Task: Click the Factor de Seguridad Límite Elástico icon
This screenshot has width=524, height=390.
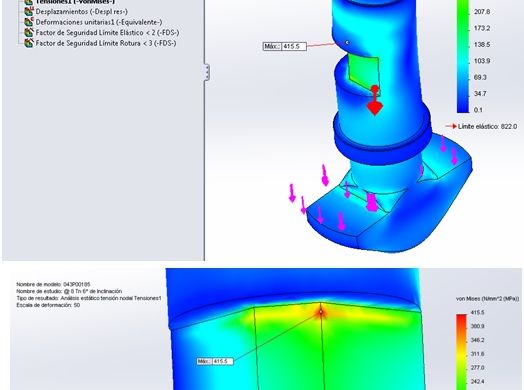Action: pyautogui.click(x=29, y=33)
